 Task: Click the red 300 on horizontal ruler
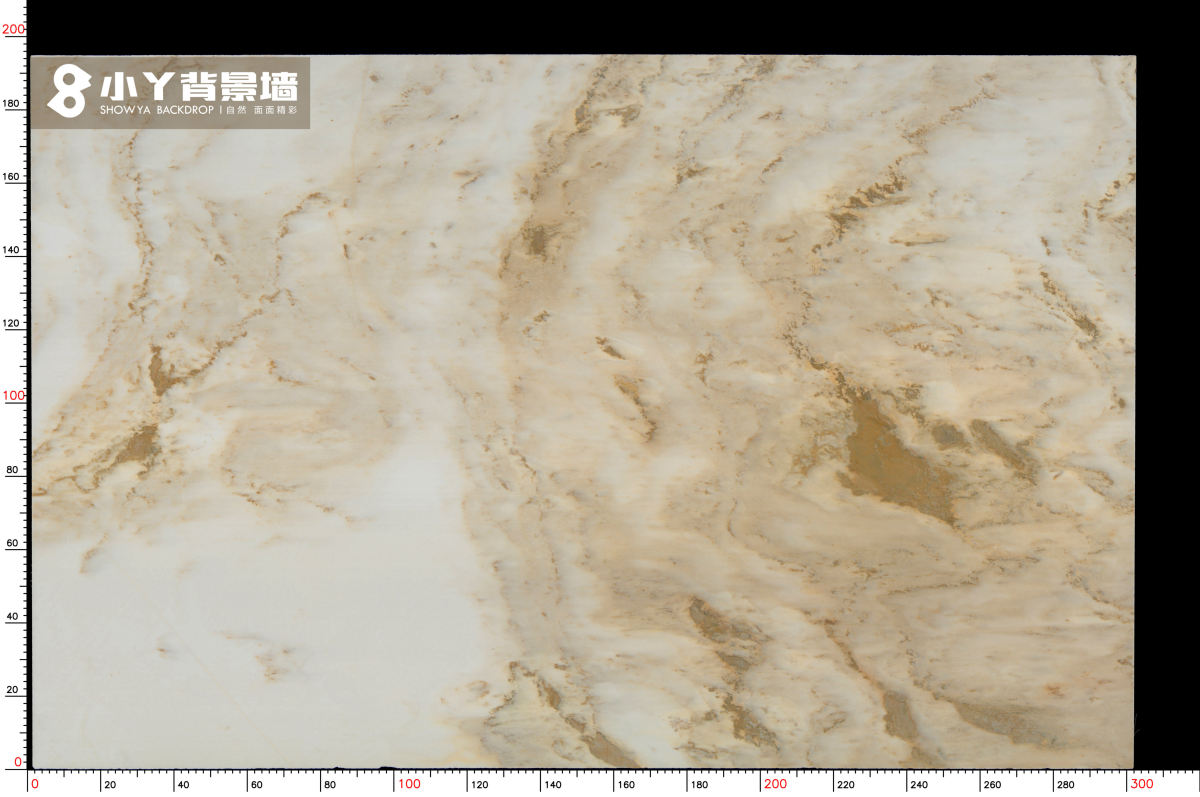click(x=1141, y=784)
